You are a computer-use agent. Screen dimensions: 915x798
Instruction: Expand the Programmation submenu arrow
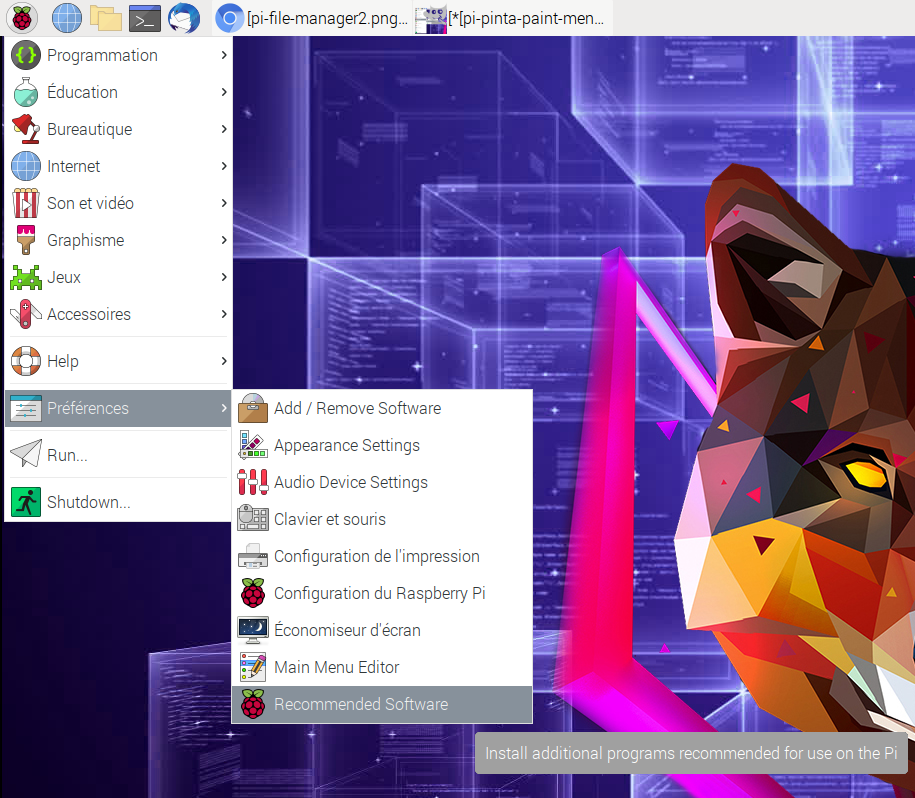pyautogui.click(x=224, y=55)
